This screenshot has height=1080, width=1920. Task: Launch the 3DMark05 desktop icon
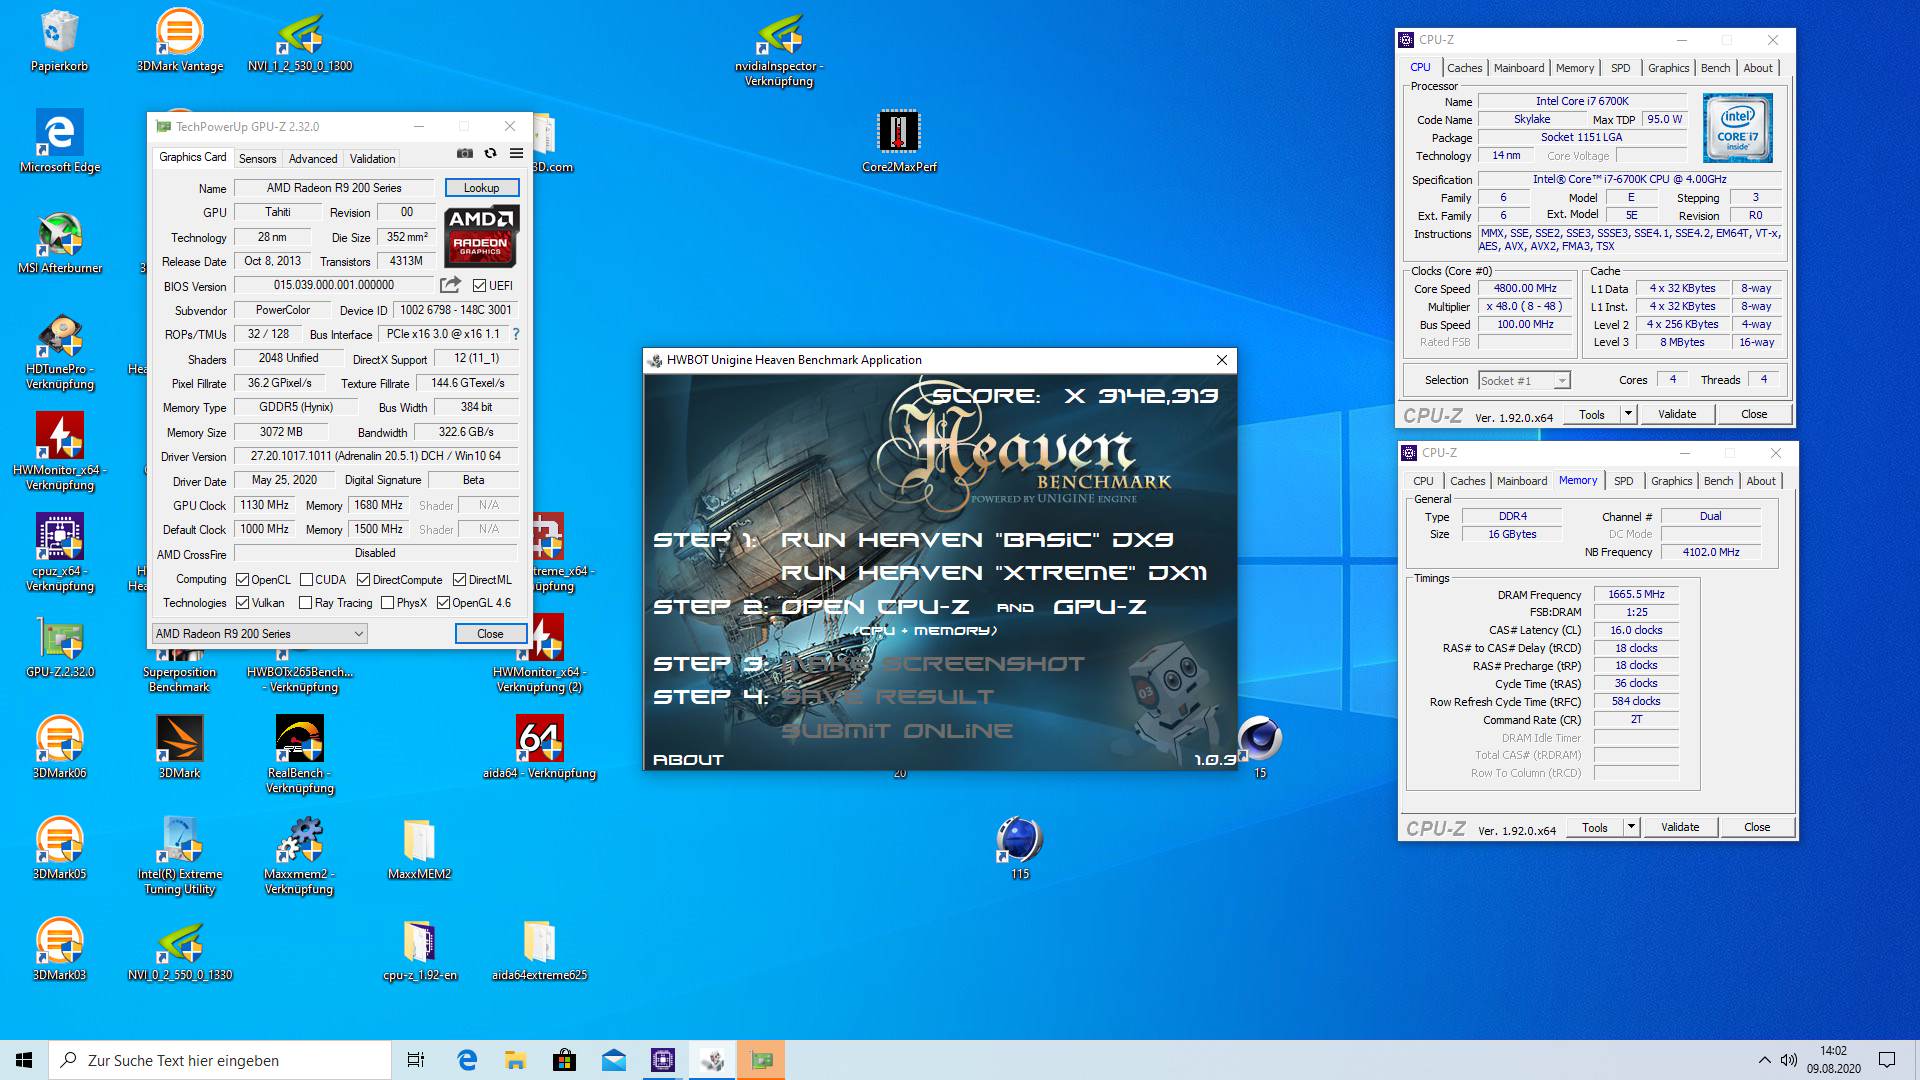click(60, 848)
